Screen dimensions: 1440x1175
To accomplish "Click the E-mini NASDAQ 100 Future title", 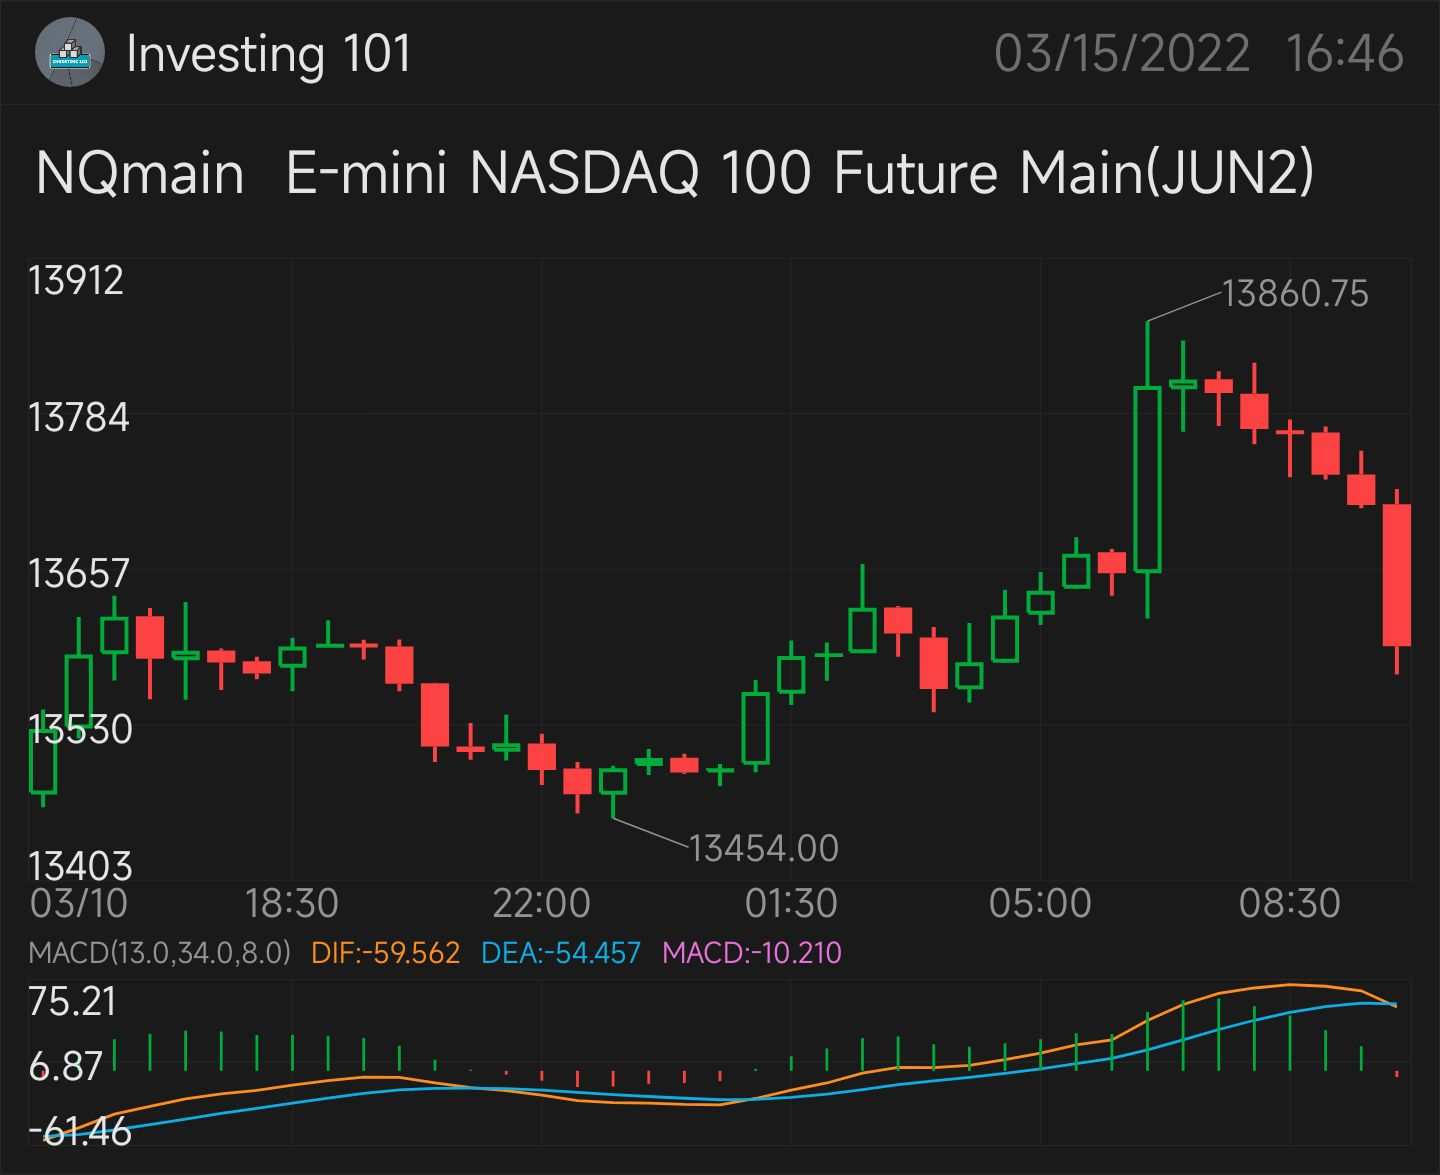I will pyautogui.click(x=799, y=172).
